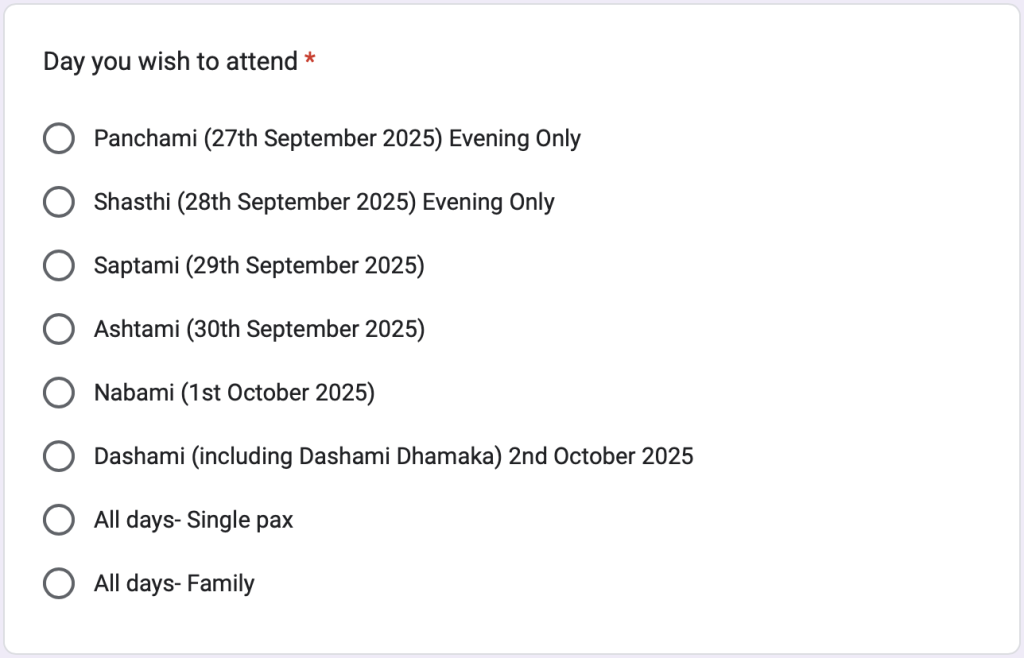
Task: Tick the Saptami radio circle
Action: tap(59, 266)
